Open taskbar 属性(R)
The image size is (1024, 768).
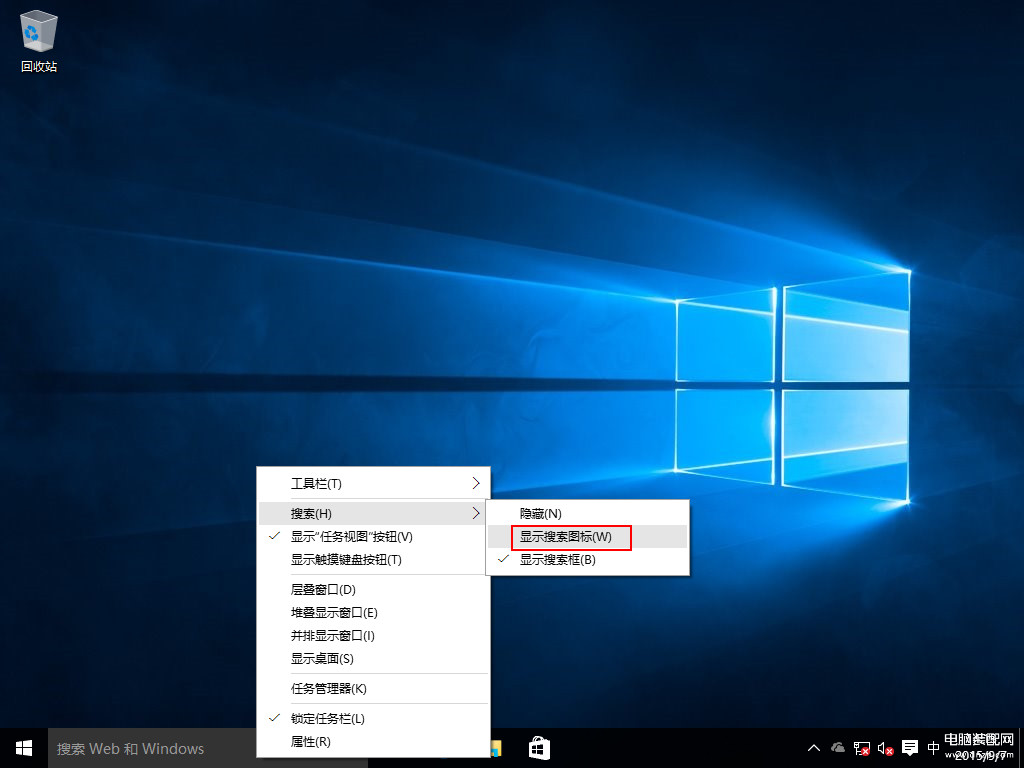pos(373,742)
